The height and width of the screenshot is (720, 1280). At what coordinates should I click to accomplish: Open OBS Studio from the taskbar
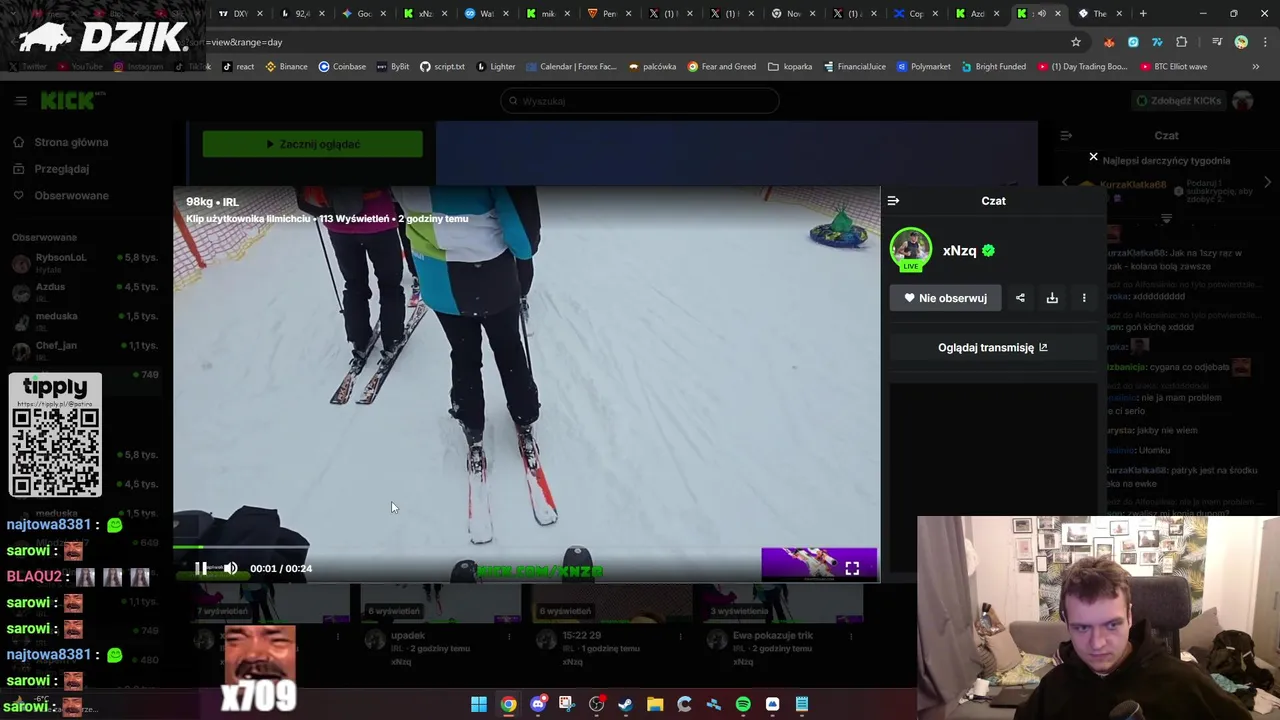coord(597,704)
